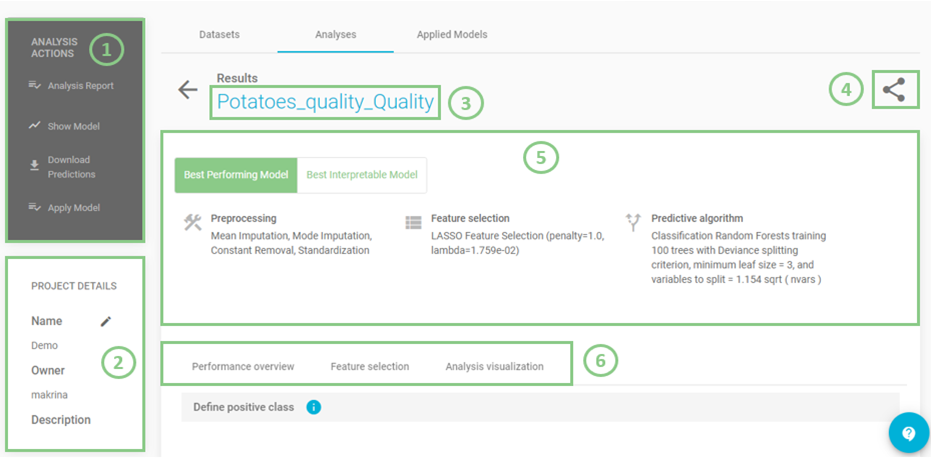
Task: Click the Results label above the title
Action: [x=238, y=78]
